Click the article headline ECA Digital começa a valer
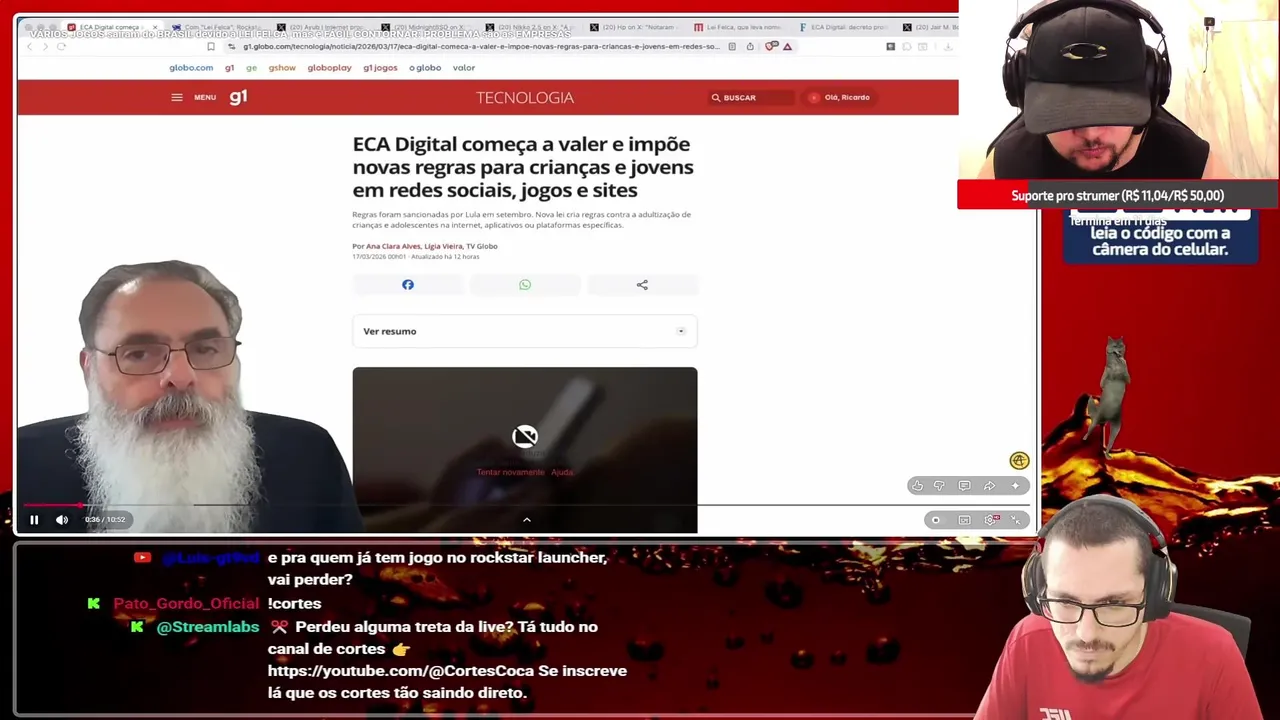The height and width of the screenshot is (720, 1280). 523,167
